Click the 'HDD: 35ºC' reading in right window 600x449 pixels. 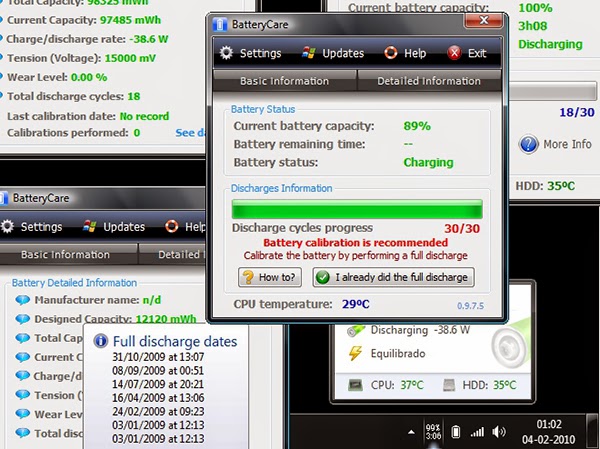[x=545, y=186]
